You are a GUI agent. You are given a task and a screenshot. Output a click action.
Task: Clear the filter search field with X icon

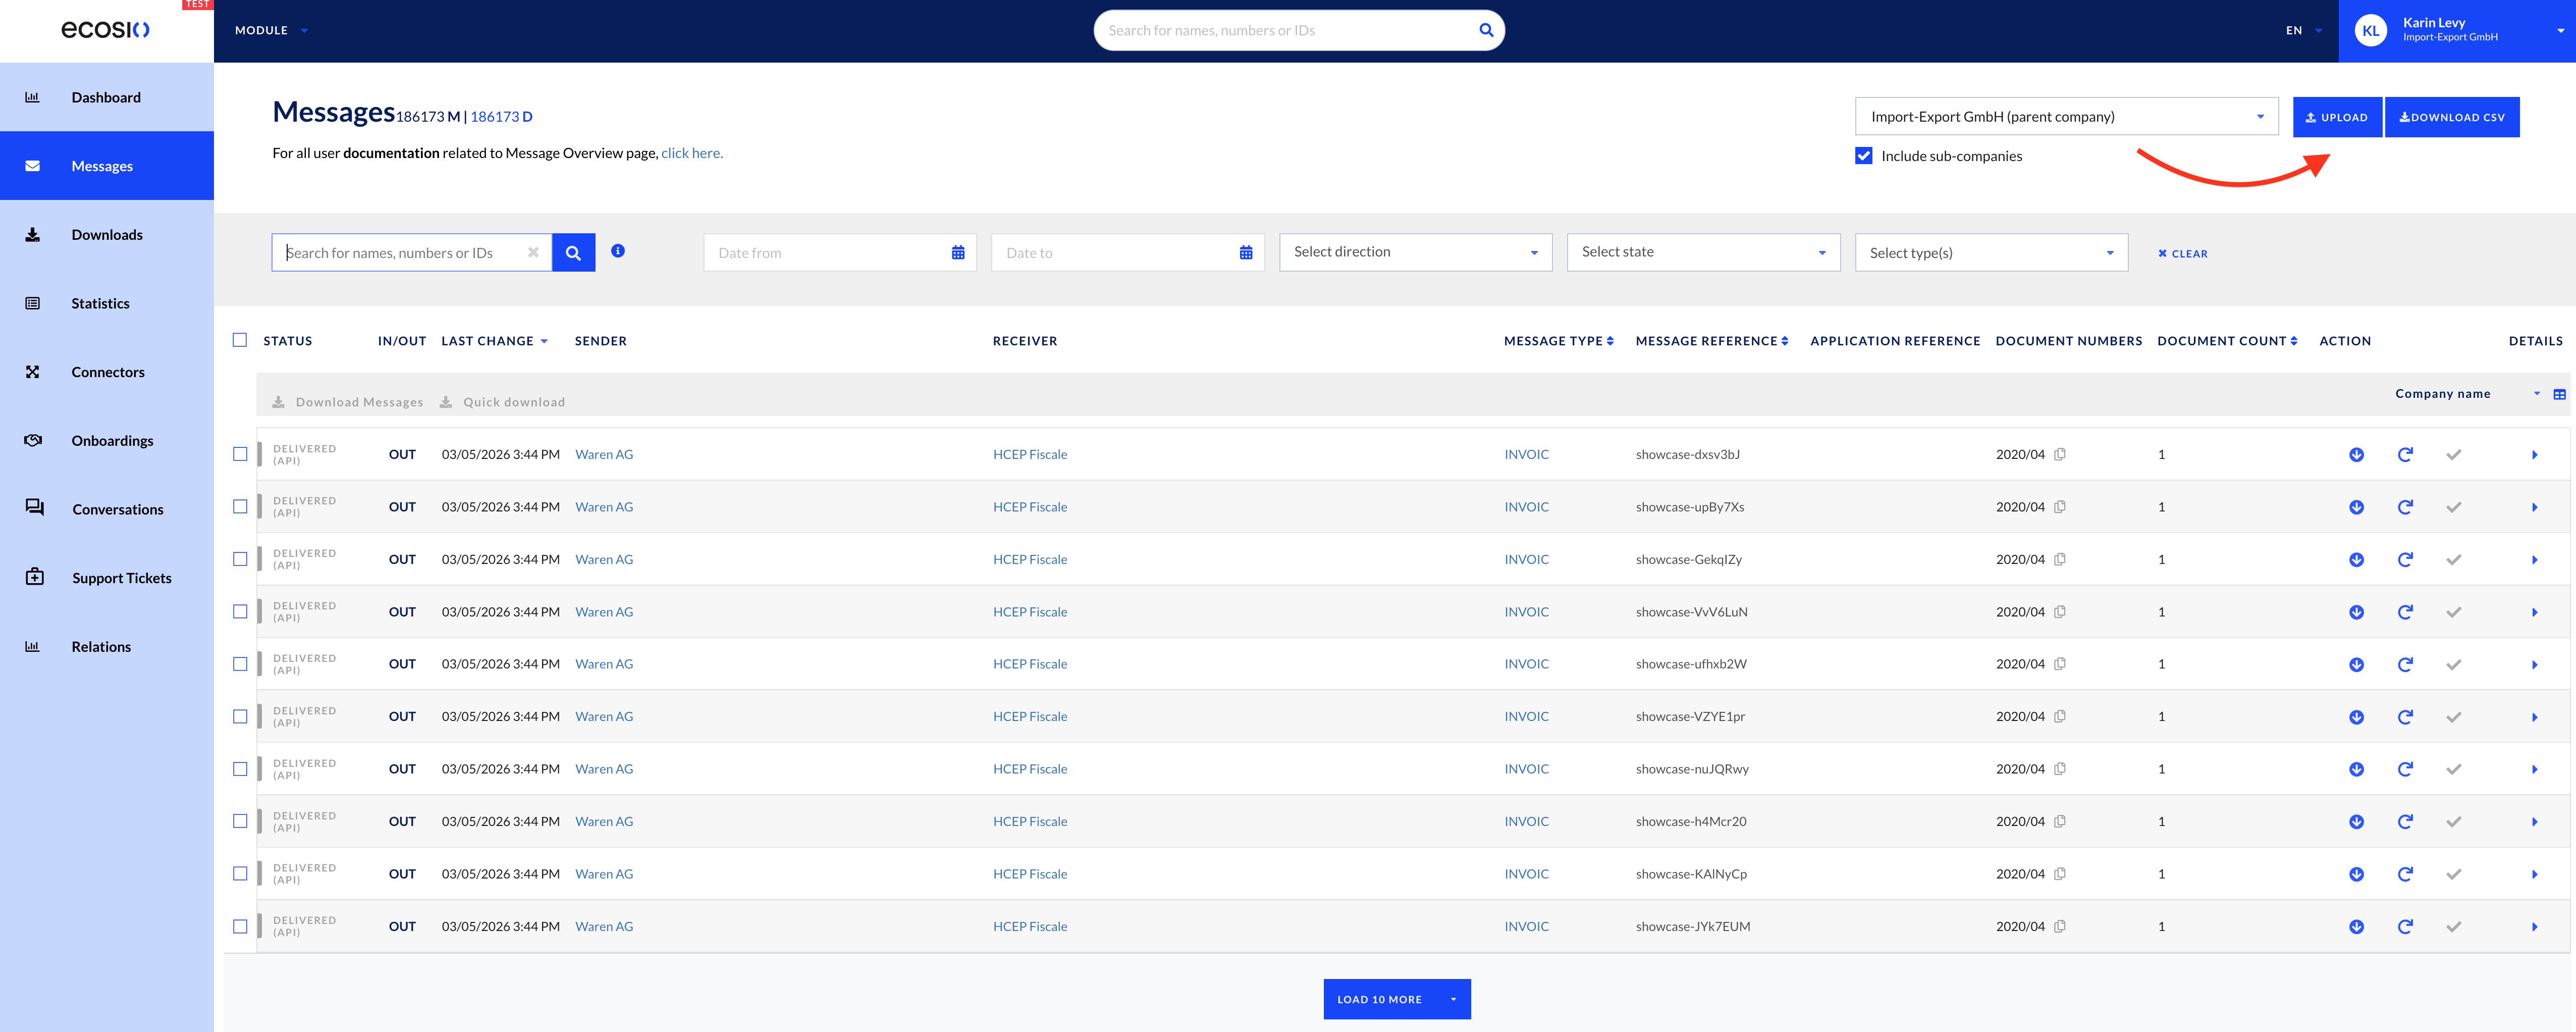(533, 252)
